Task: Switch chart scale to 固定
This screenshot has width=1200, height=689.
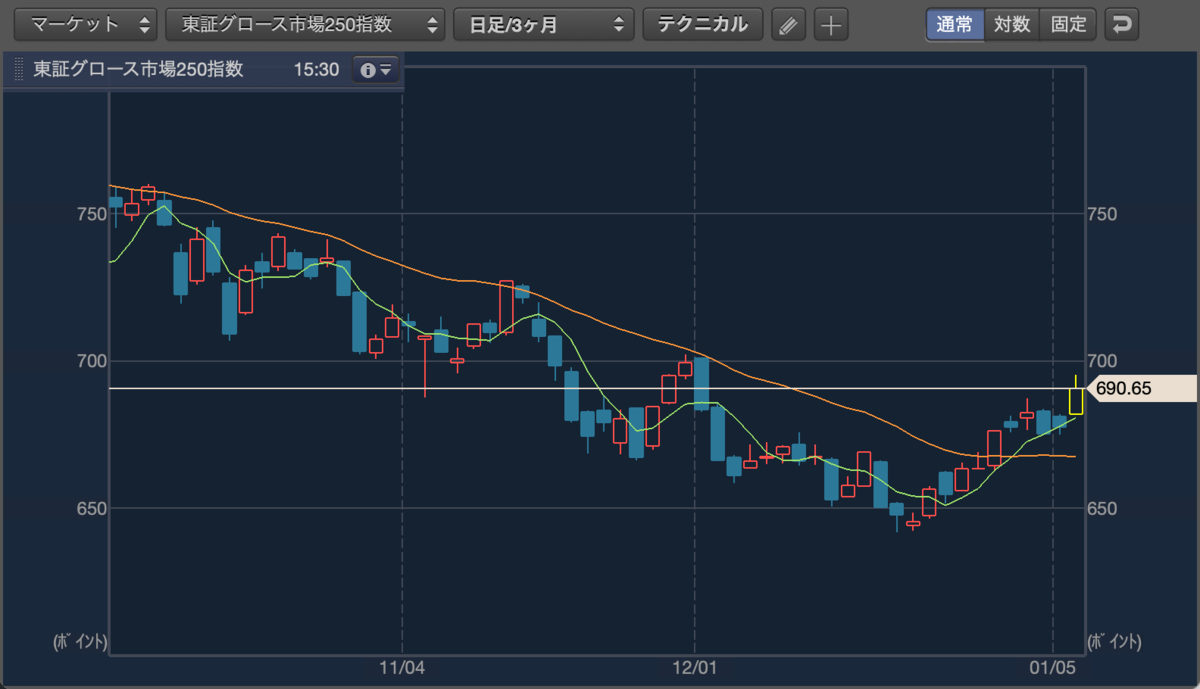Action: (x=1068, y=25)
